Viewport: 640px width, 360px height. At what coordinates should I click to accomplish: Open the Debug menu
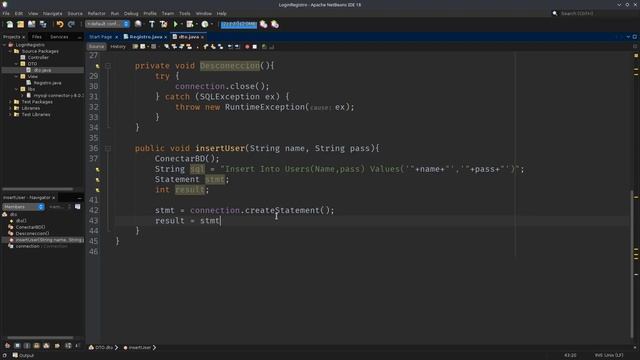tap(131, 13)
